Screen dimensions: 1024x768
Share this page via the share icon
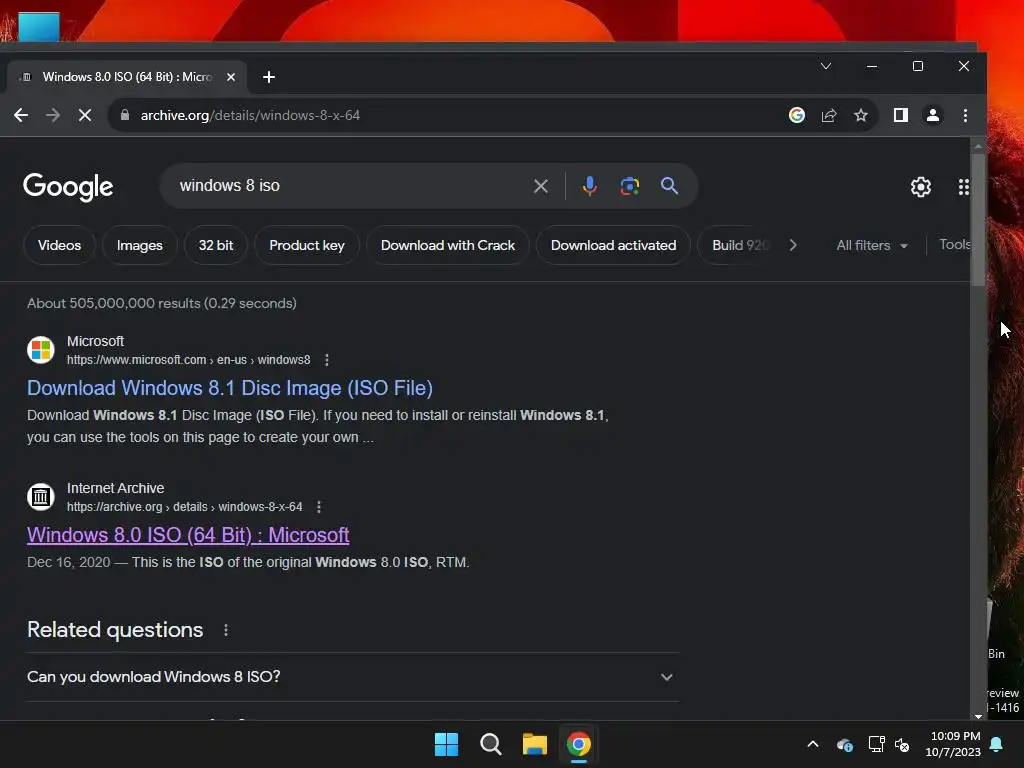tap(829, 116)
